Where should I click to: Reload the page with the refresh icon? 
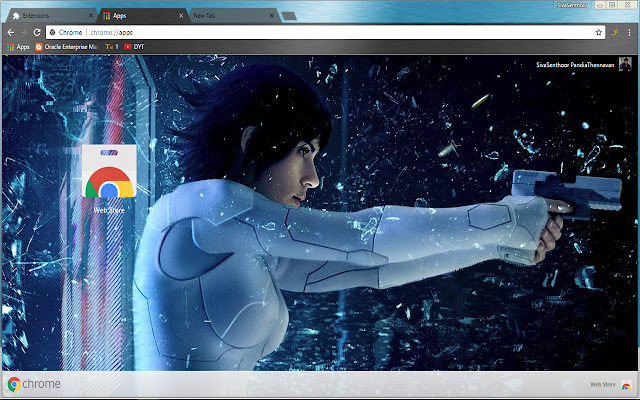click(x=37, y=32)
